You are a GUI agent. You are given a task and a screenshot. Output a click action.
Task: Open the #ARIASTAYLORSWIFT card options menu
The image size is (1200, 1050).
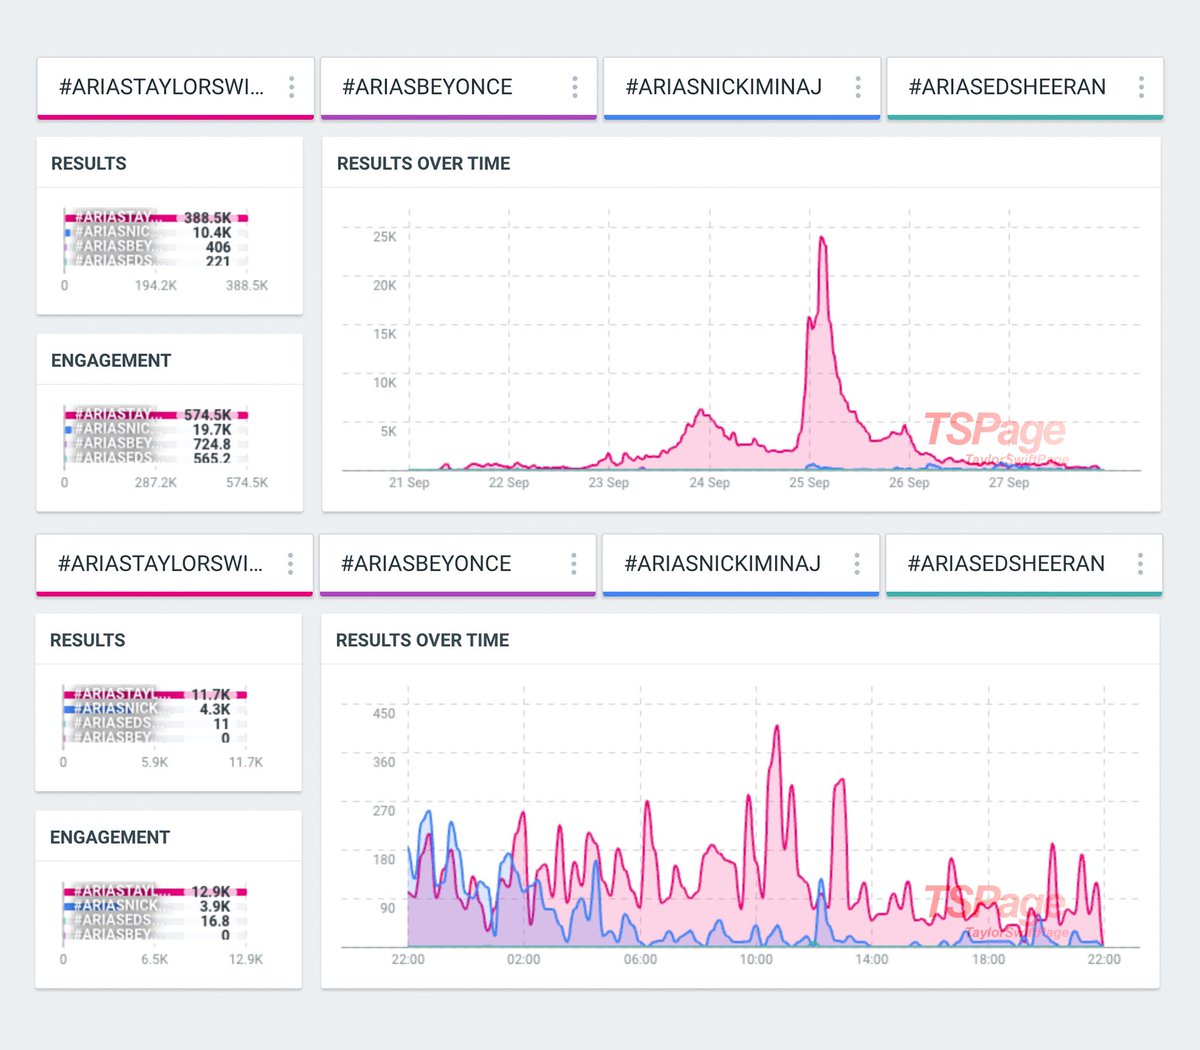click(x=293, y=87)
